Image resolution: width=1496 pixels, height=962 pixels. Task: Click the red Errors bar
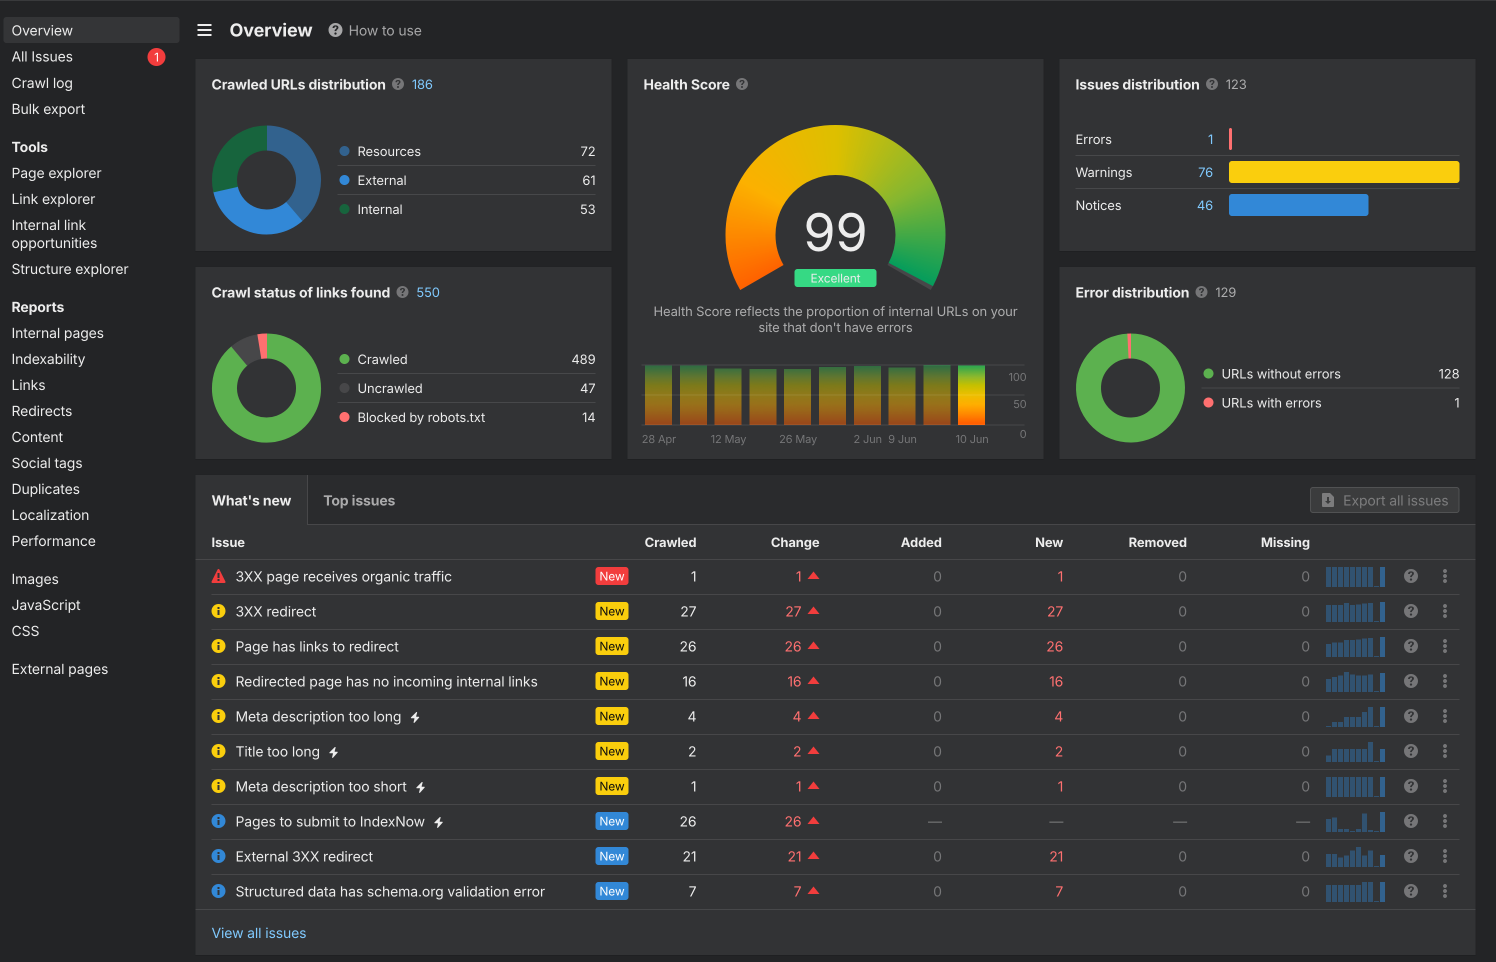click(x=1230, y=139)
